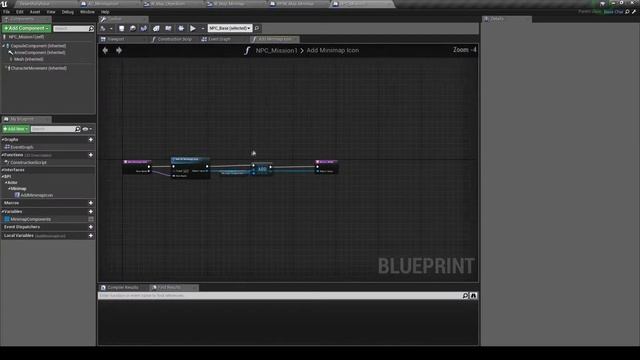Click the magnifier next to the debug object

[257, 28]
